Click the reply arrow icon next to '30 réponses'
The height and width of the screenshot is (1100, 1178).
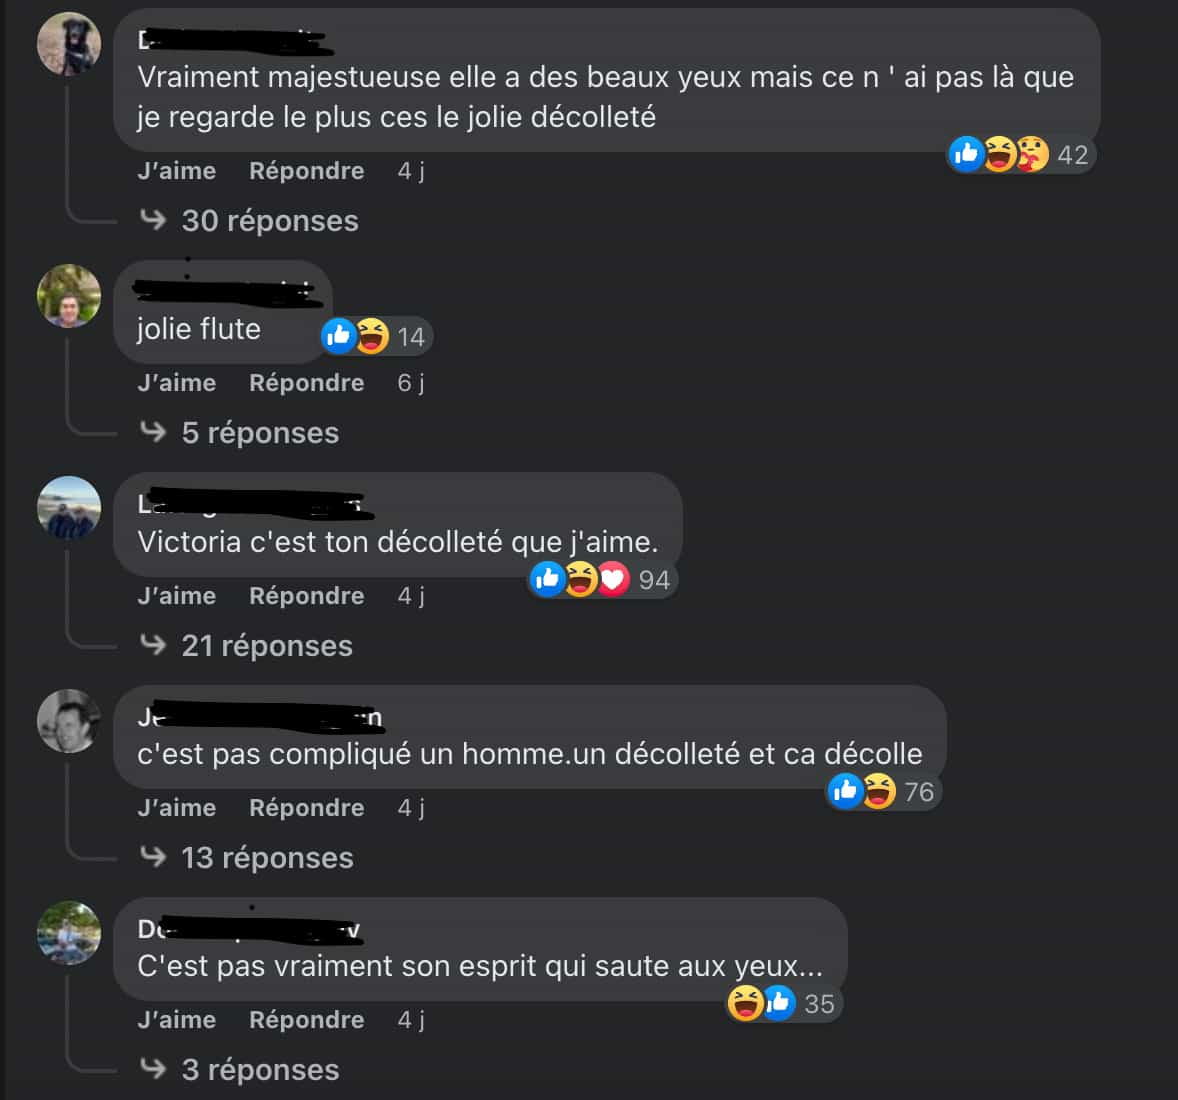(x=153, y=220)
